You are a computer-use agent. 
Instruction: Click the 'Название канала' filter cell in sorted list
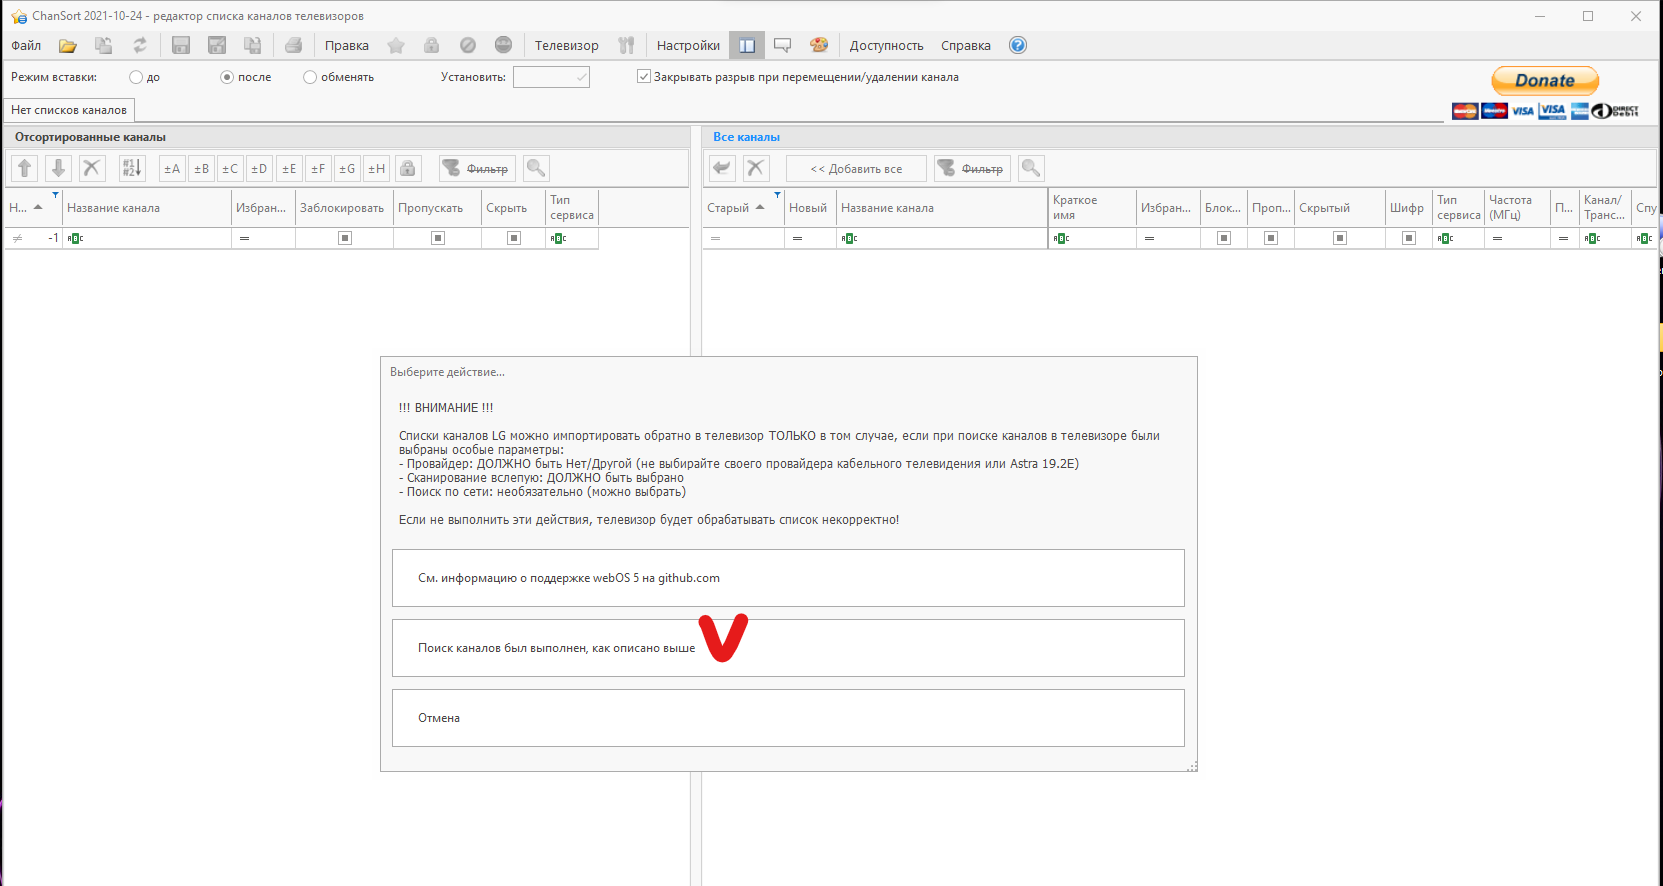[x=147, y=238]
